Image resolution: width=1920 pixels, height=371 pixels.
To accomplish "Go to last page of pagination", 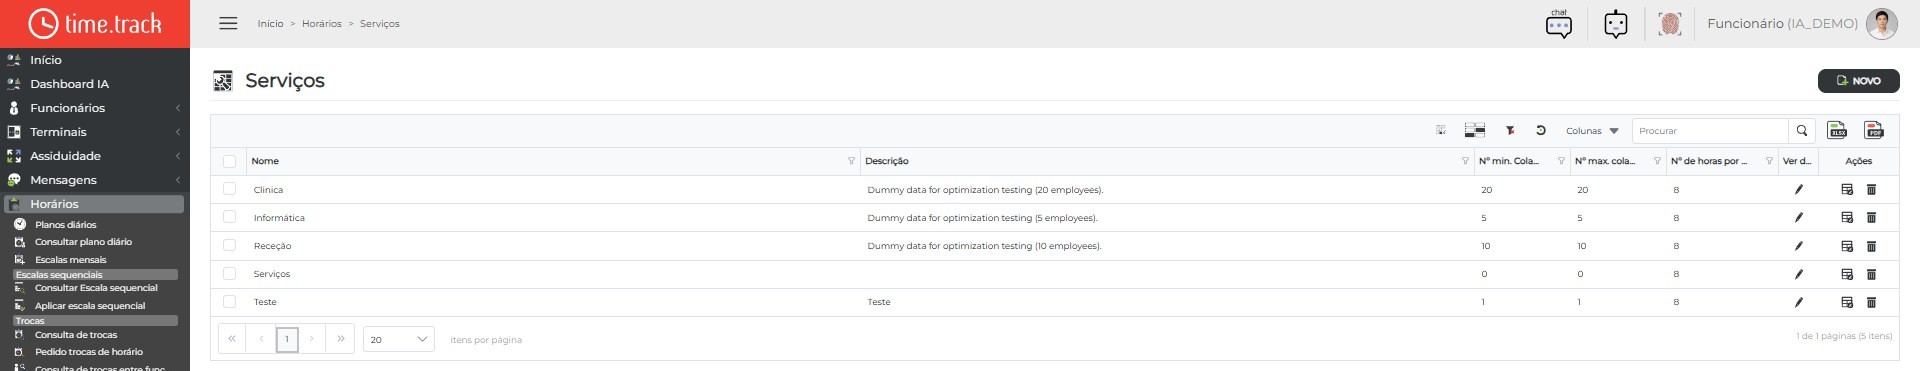I will click(341, 339).
